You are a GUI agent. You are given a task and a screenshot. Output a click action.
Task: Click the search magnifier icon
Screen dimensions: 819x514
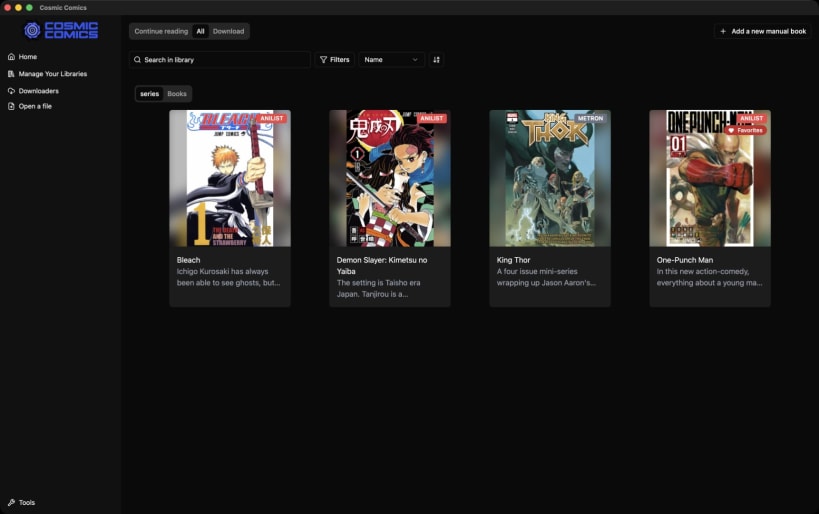(x=137, y=60)
